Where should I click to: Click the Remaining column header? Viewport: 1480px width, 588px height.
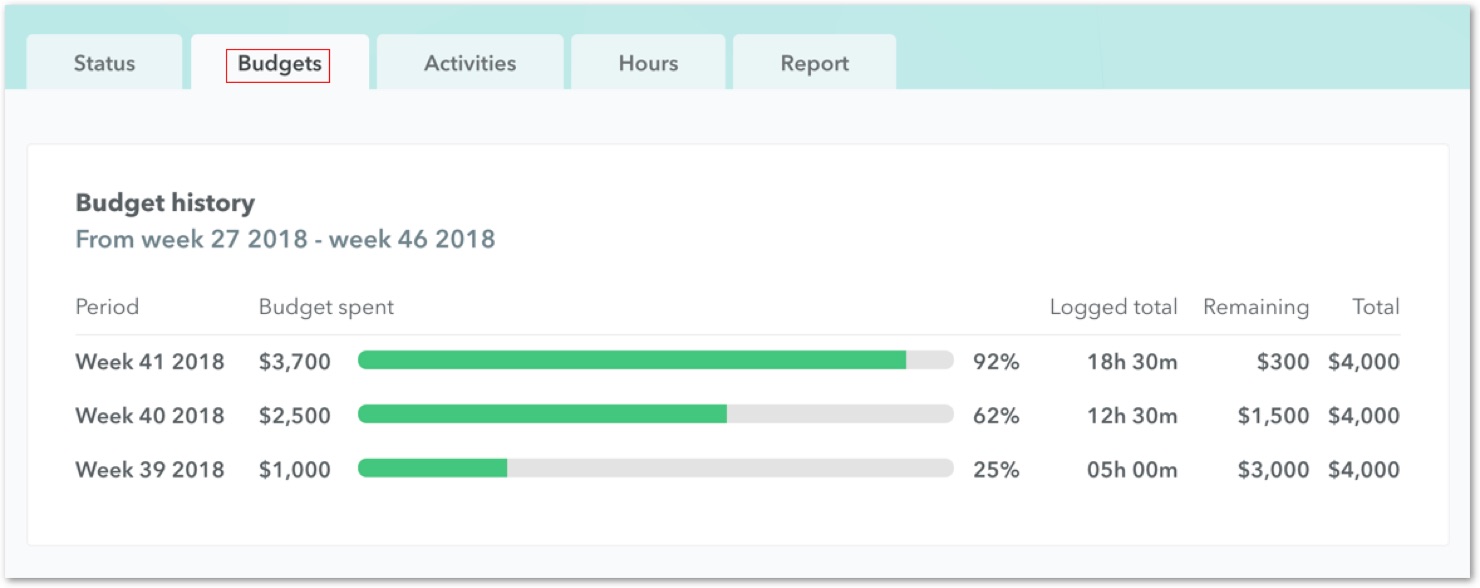(x=1257, y=307)
